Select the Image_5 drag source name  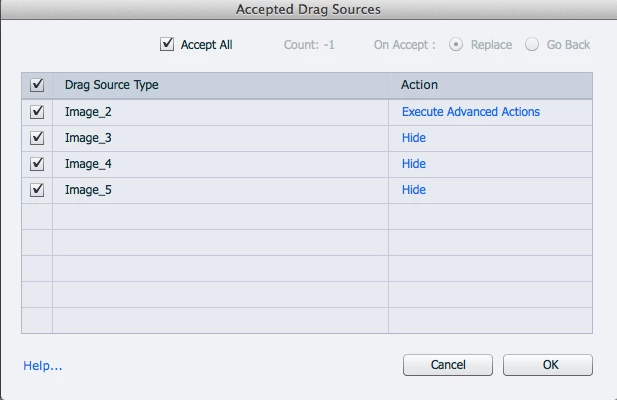coord(88,190)
